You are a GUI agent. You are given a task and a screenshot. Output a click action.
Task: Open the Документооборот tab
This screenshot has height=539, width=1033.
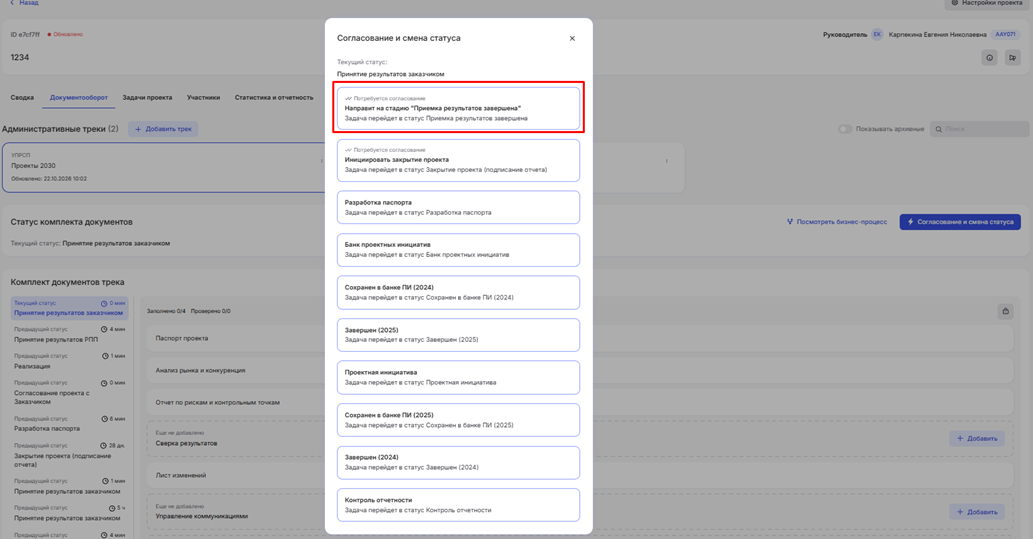tap(78, 98)
